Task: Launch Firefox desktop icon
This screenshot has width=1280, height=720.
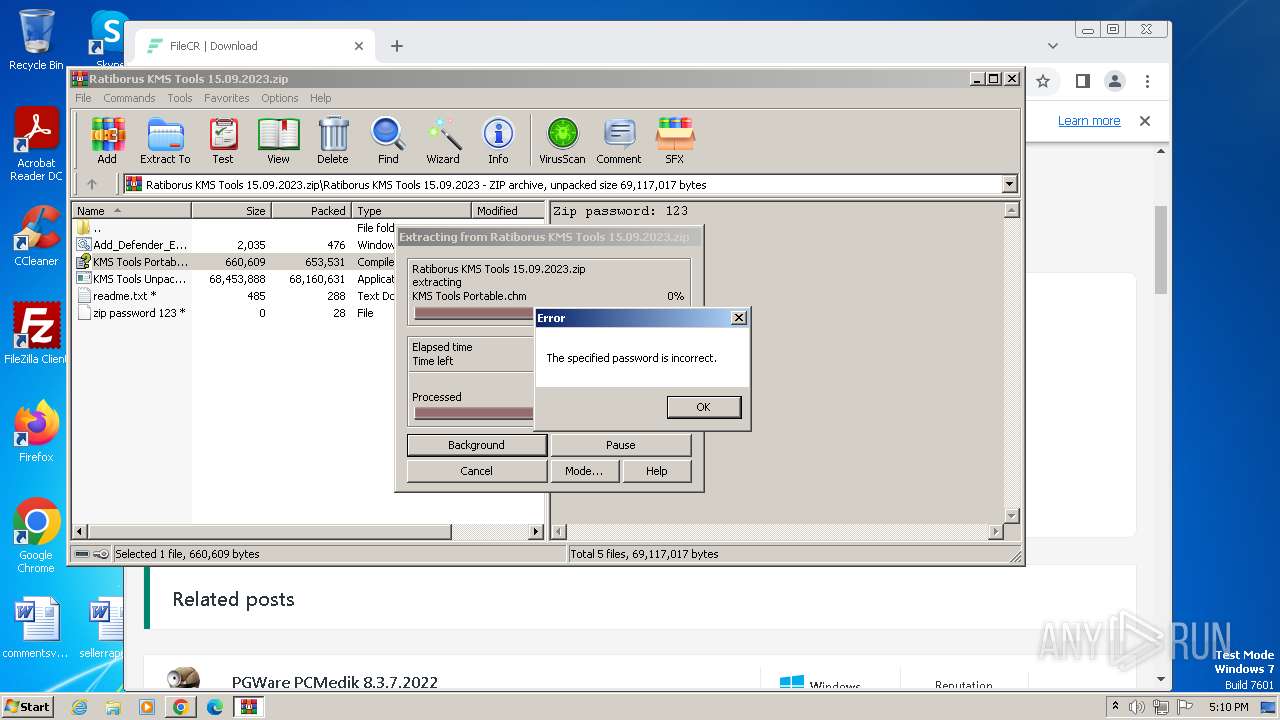Action: [36, 432]
